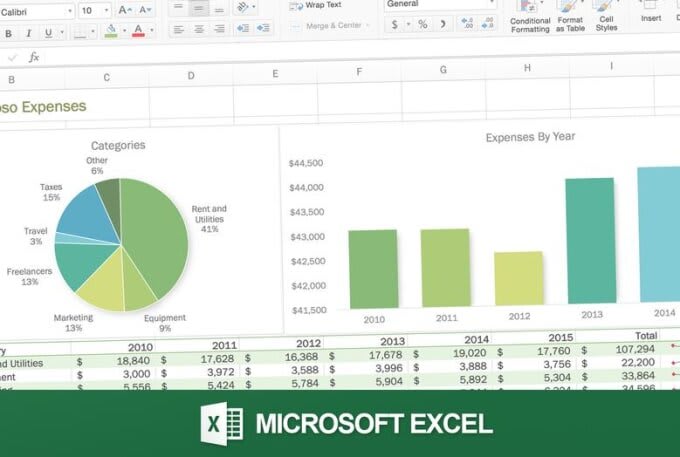Click the 2010 bar in chart
The width and height of the screenshot is (680, 457).
click(x=373, y=269)
